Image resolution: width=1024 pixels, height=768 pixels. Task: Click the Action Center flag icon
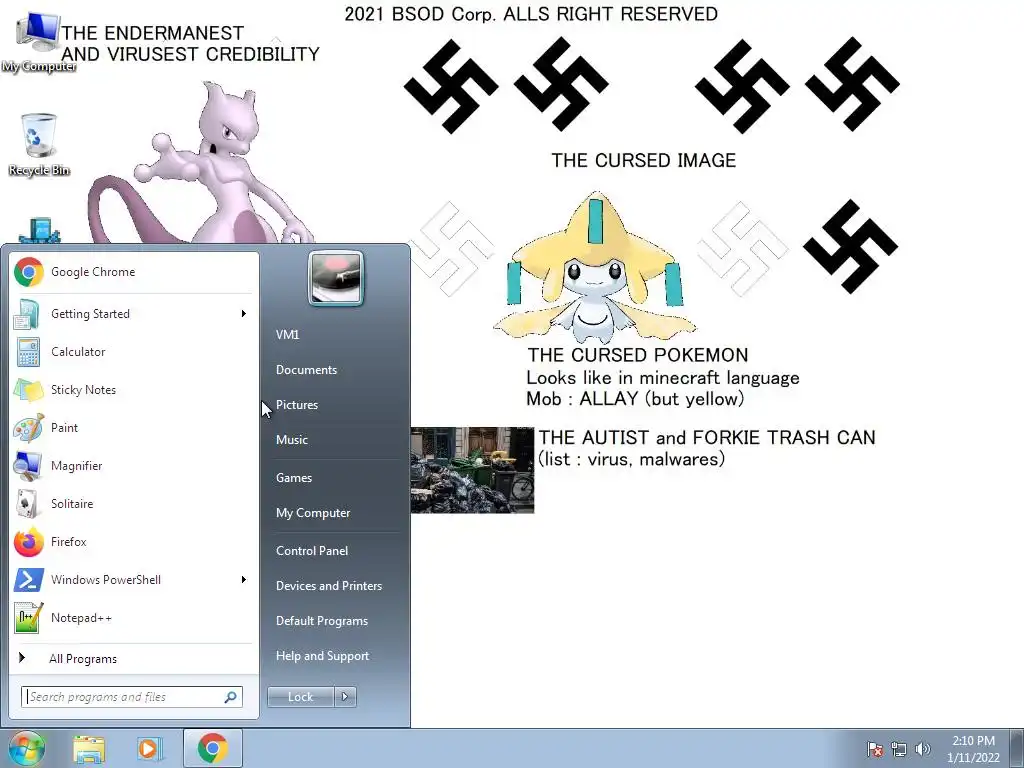pyautogui.click(x=874, y=749)
